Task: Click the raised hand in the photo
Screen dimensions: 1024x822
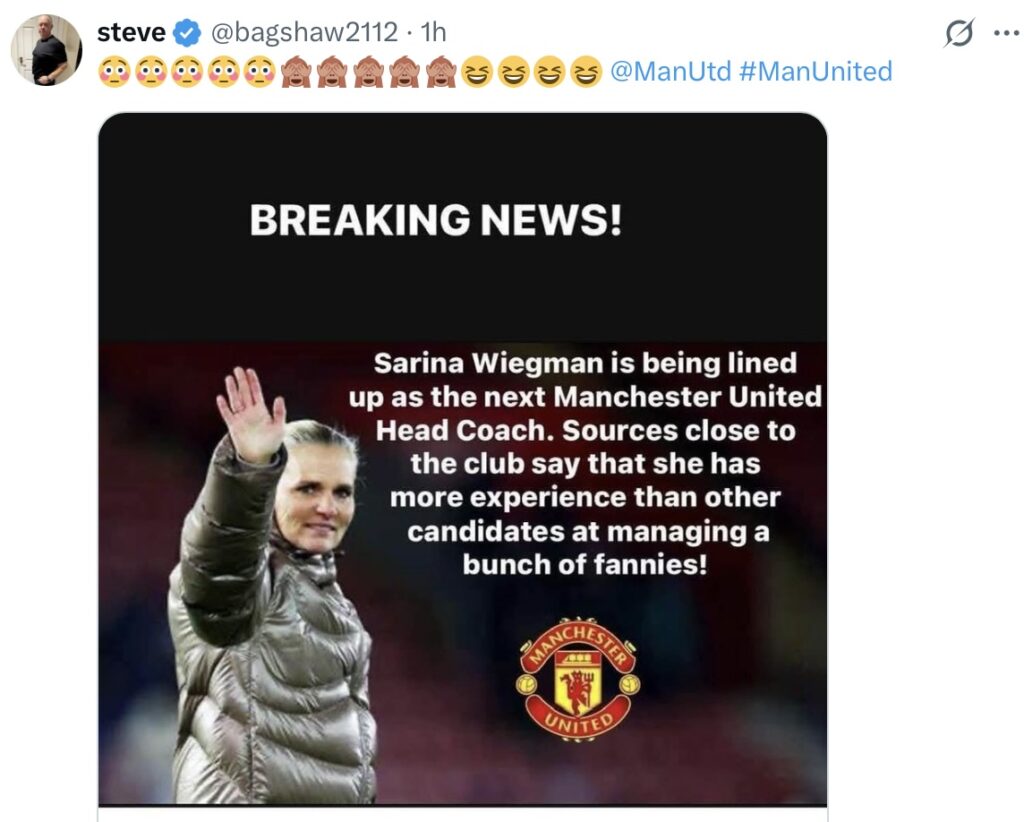Action: tap(250, 415)
